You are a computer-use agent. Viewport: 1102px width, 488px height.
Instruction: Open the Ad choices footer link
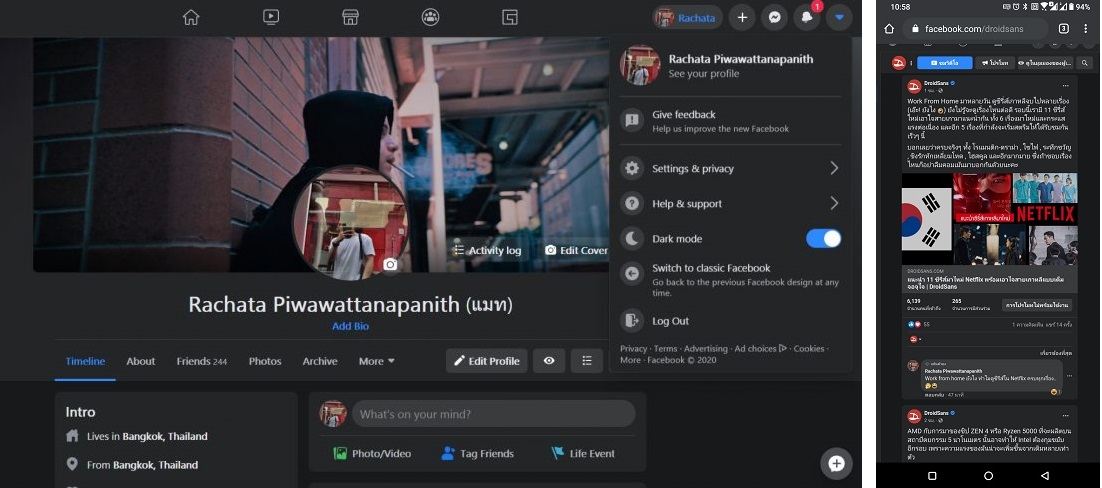click(760, 348)
